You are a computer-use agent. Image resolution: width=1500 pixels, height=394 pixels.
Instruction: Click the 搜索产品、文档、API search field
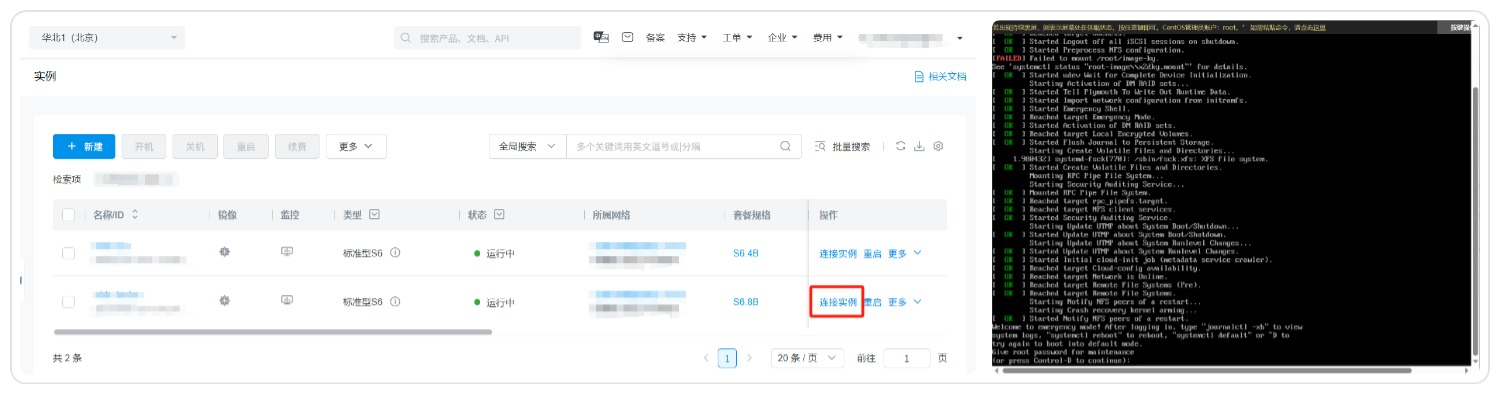488,38
